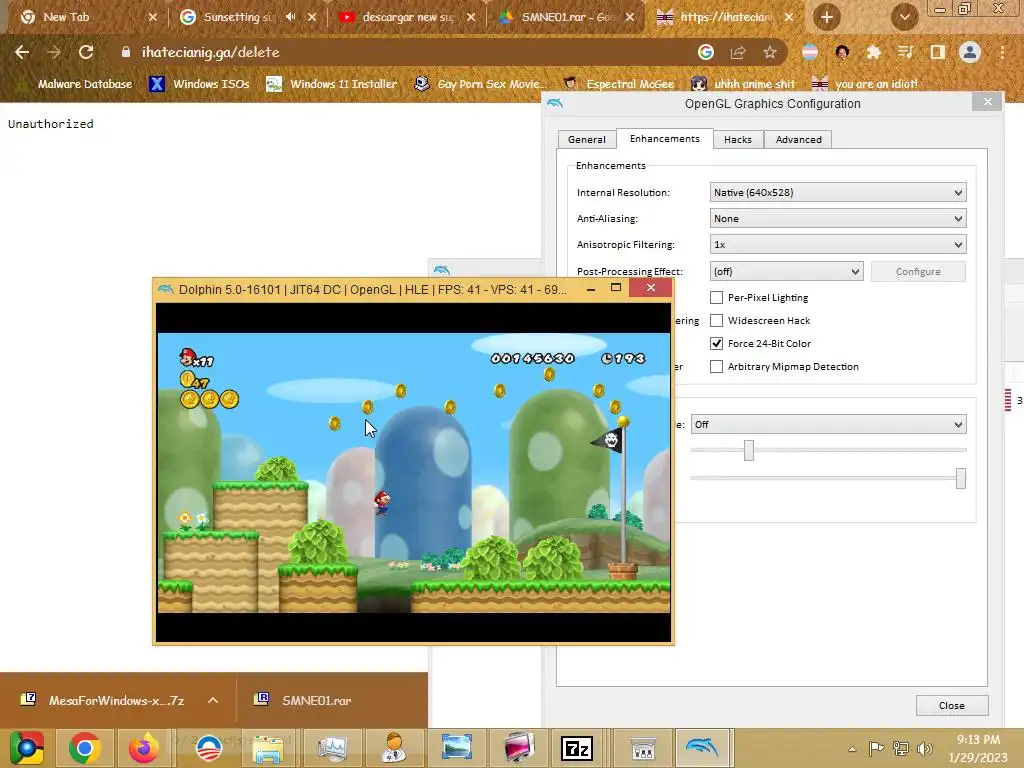The width and height of the screenshot is (1024, 768).
Task: Click the share page icon in address bar
Action: point(738,52)
